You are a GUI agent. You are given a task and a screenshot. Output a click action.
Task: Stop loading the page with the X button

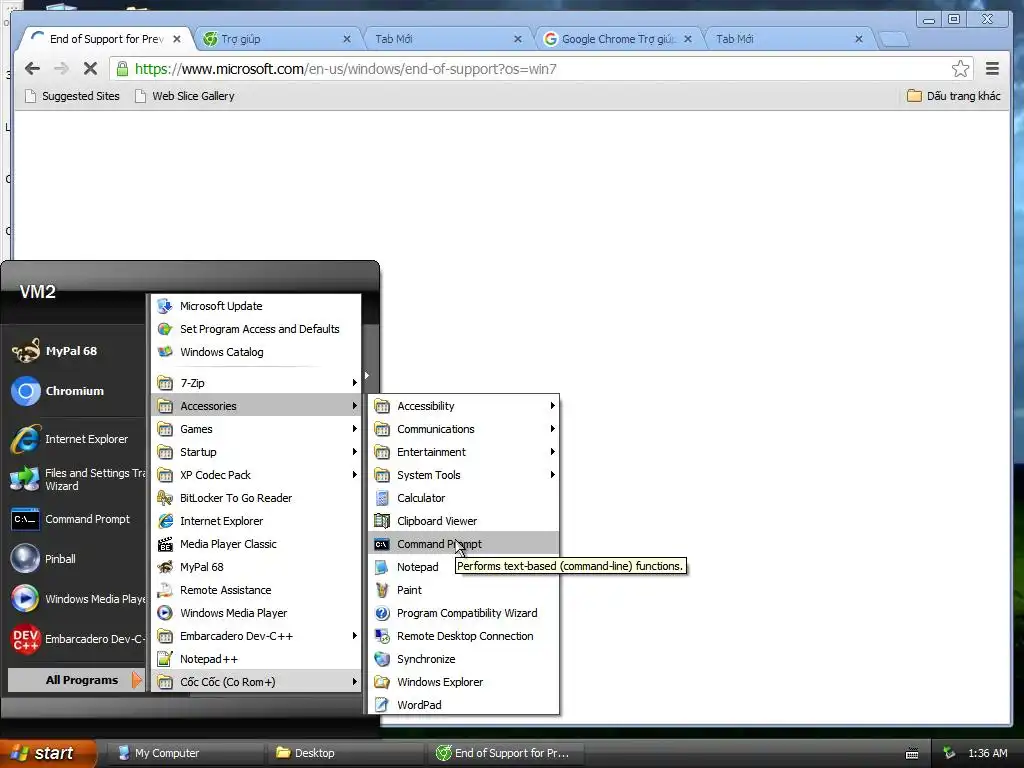coord(90,69)
